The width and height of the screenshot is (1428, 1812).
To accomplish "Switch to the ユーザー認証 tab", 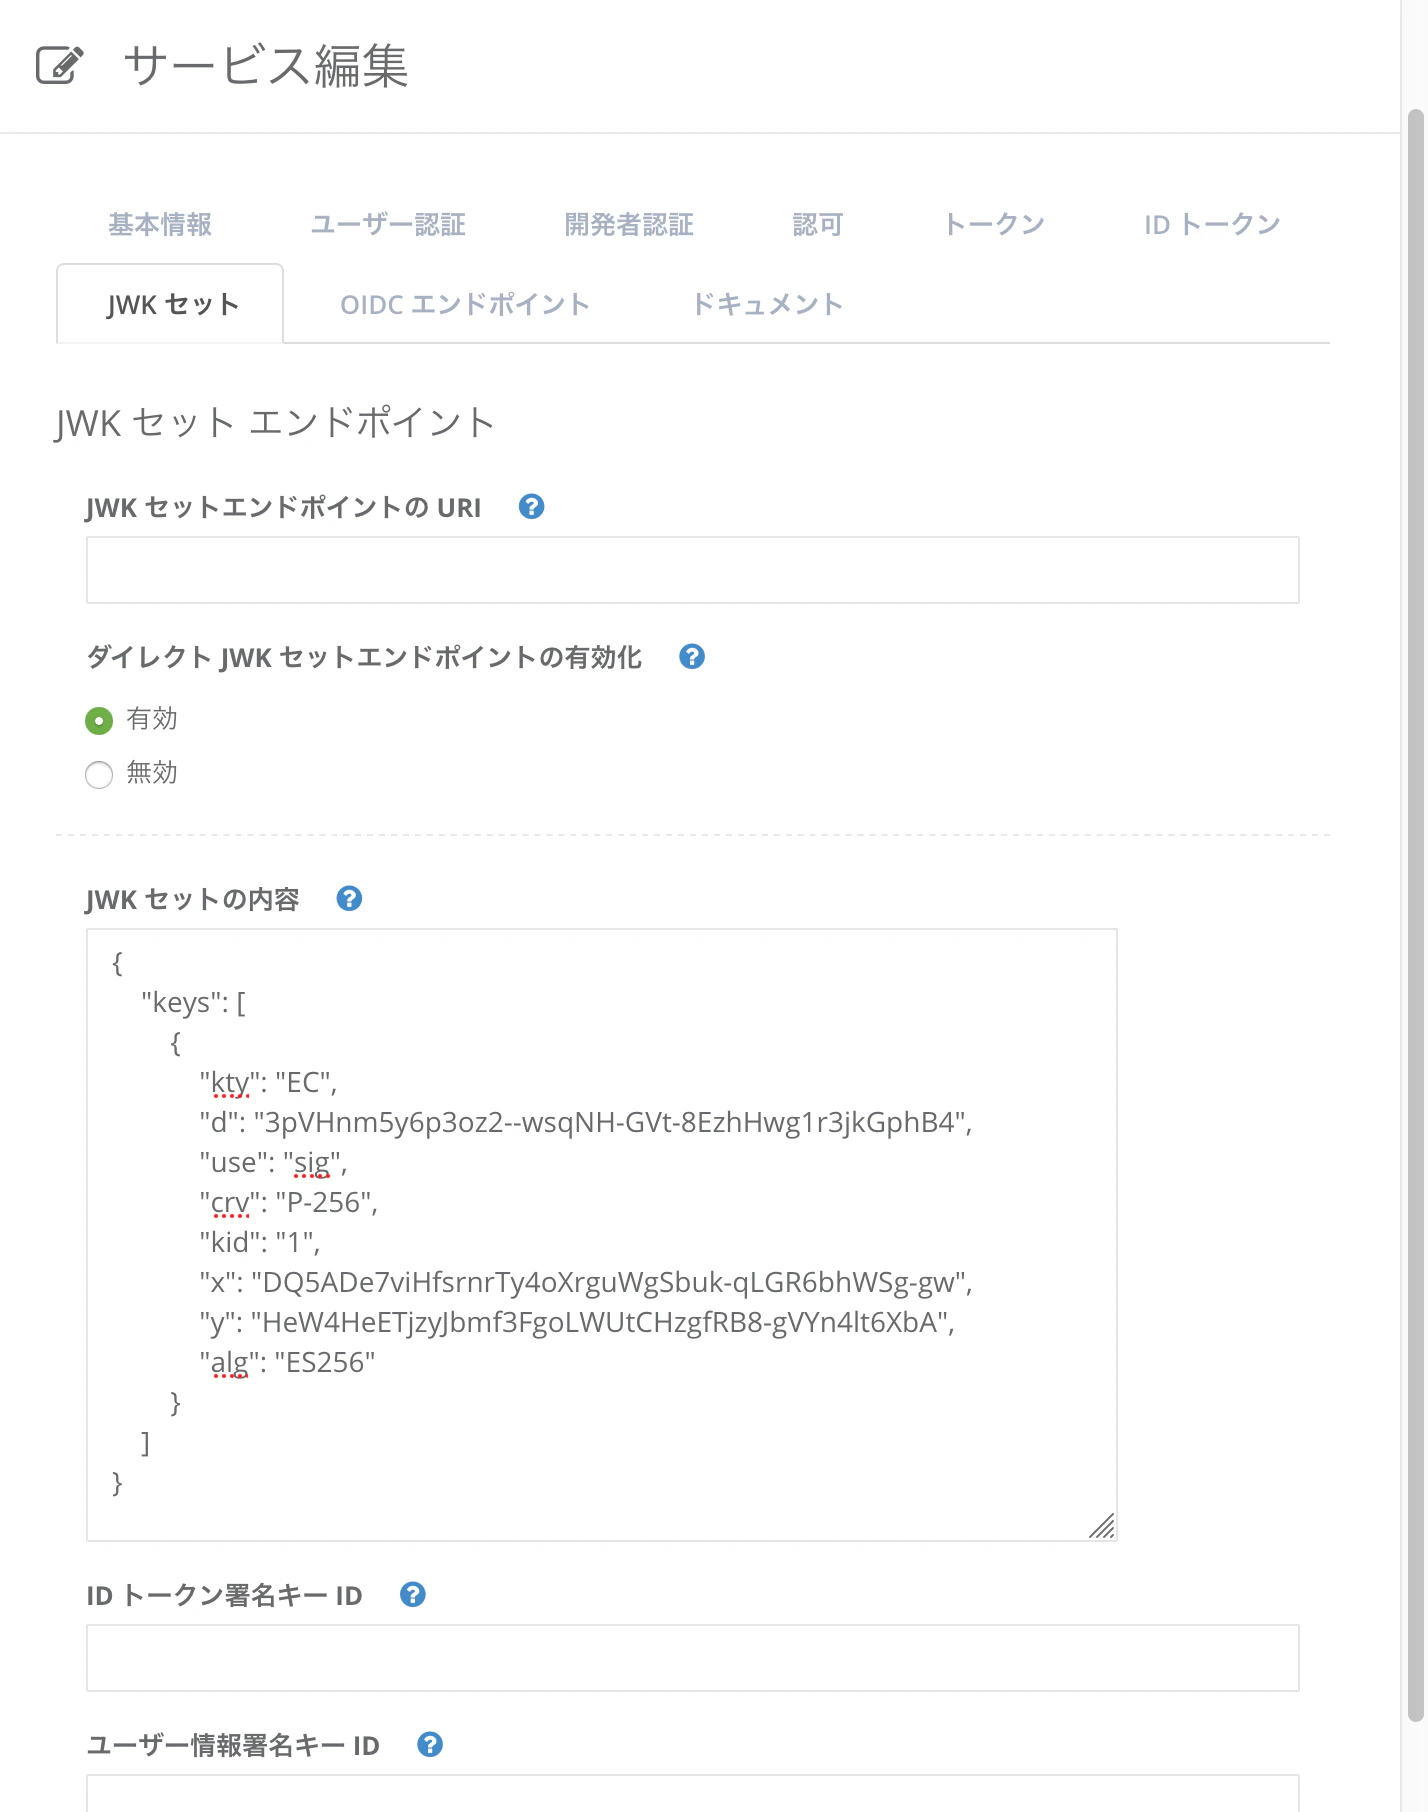I will [390, 224].
